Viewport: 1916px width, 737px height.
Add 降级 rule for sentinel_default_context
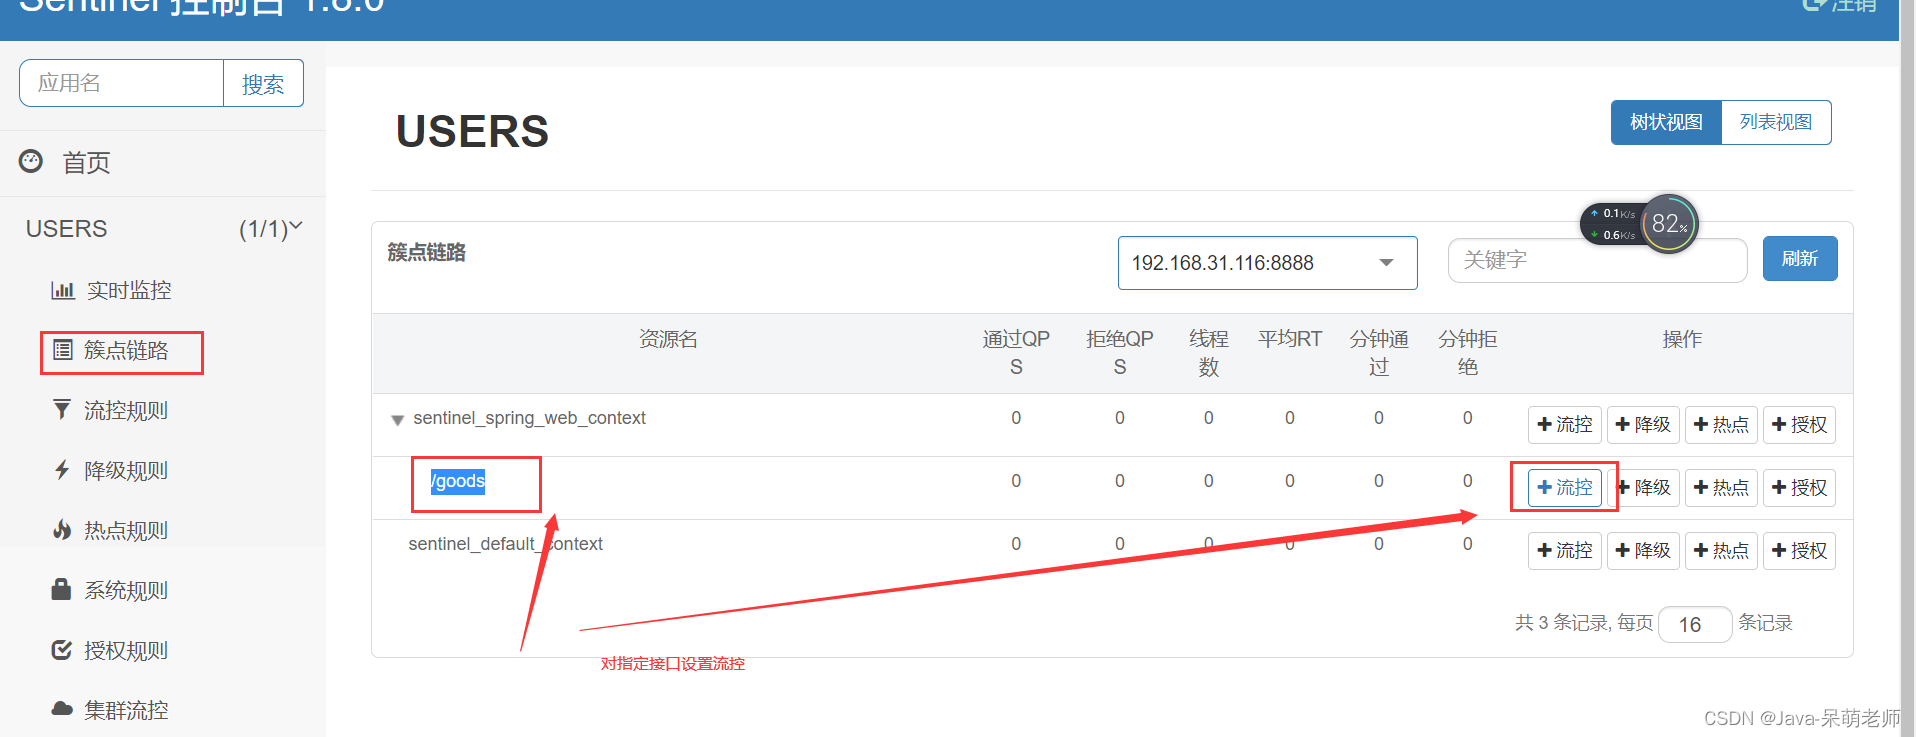[1643, 550]
